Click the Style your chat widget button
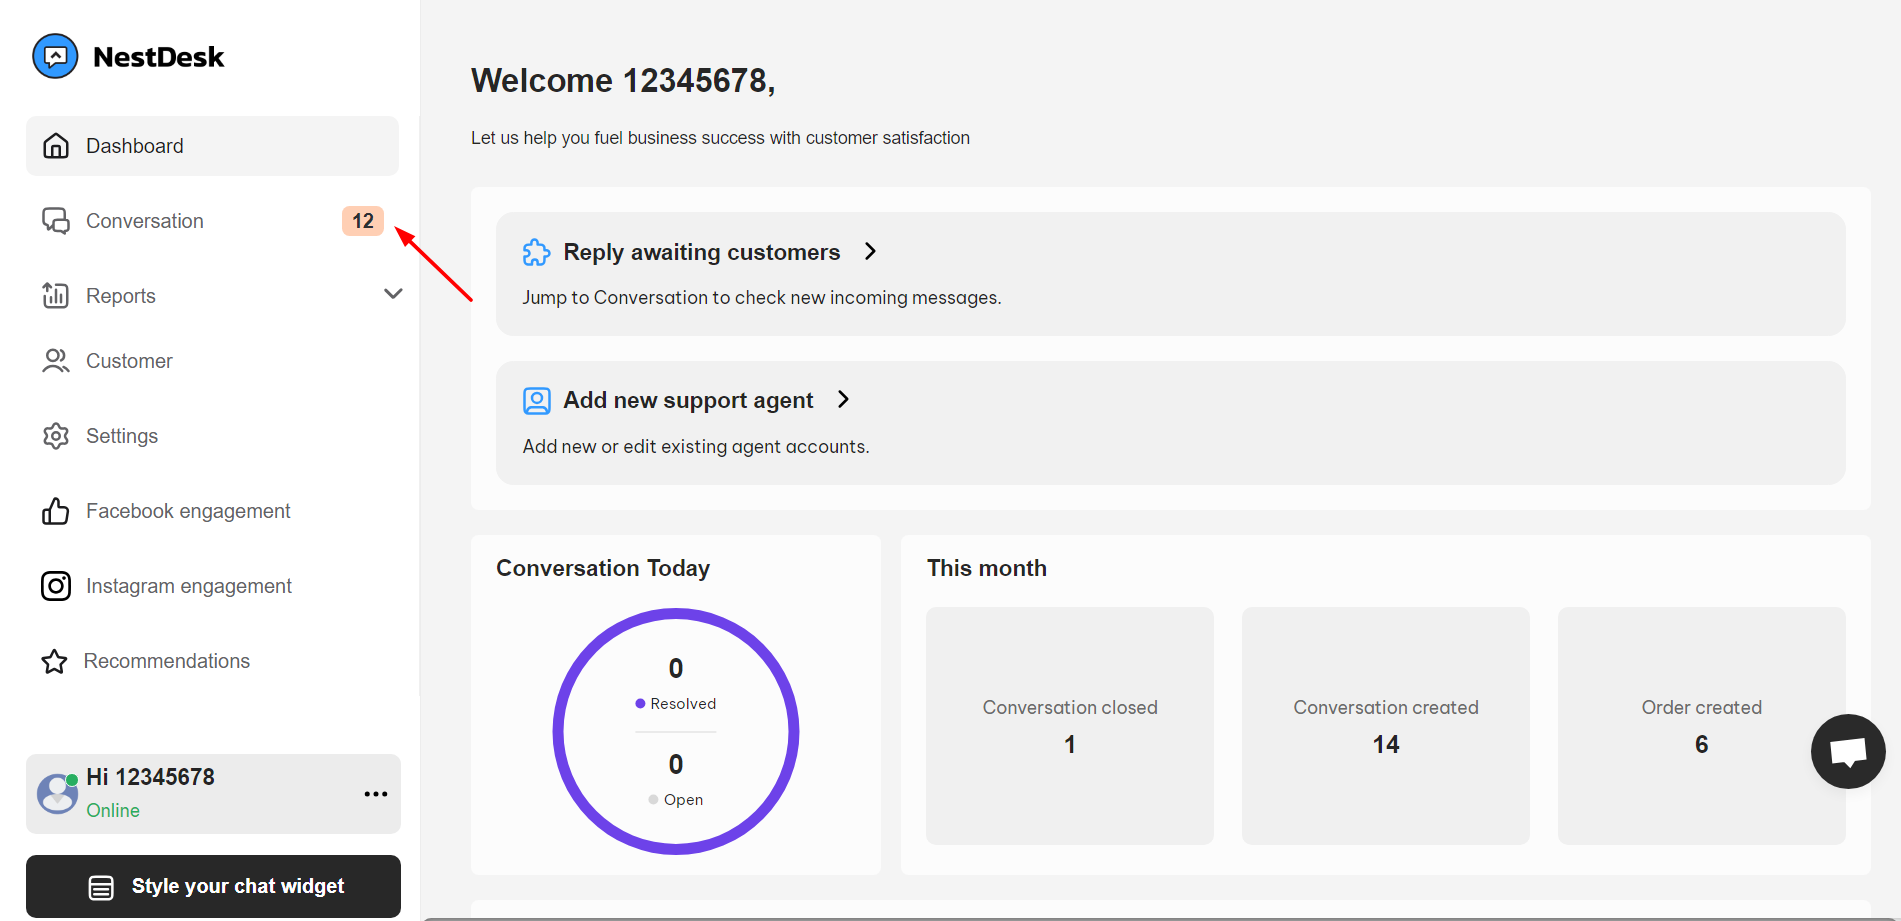 coord(213,886)
